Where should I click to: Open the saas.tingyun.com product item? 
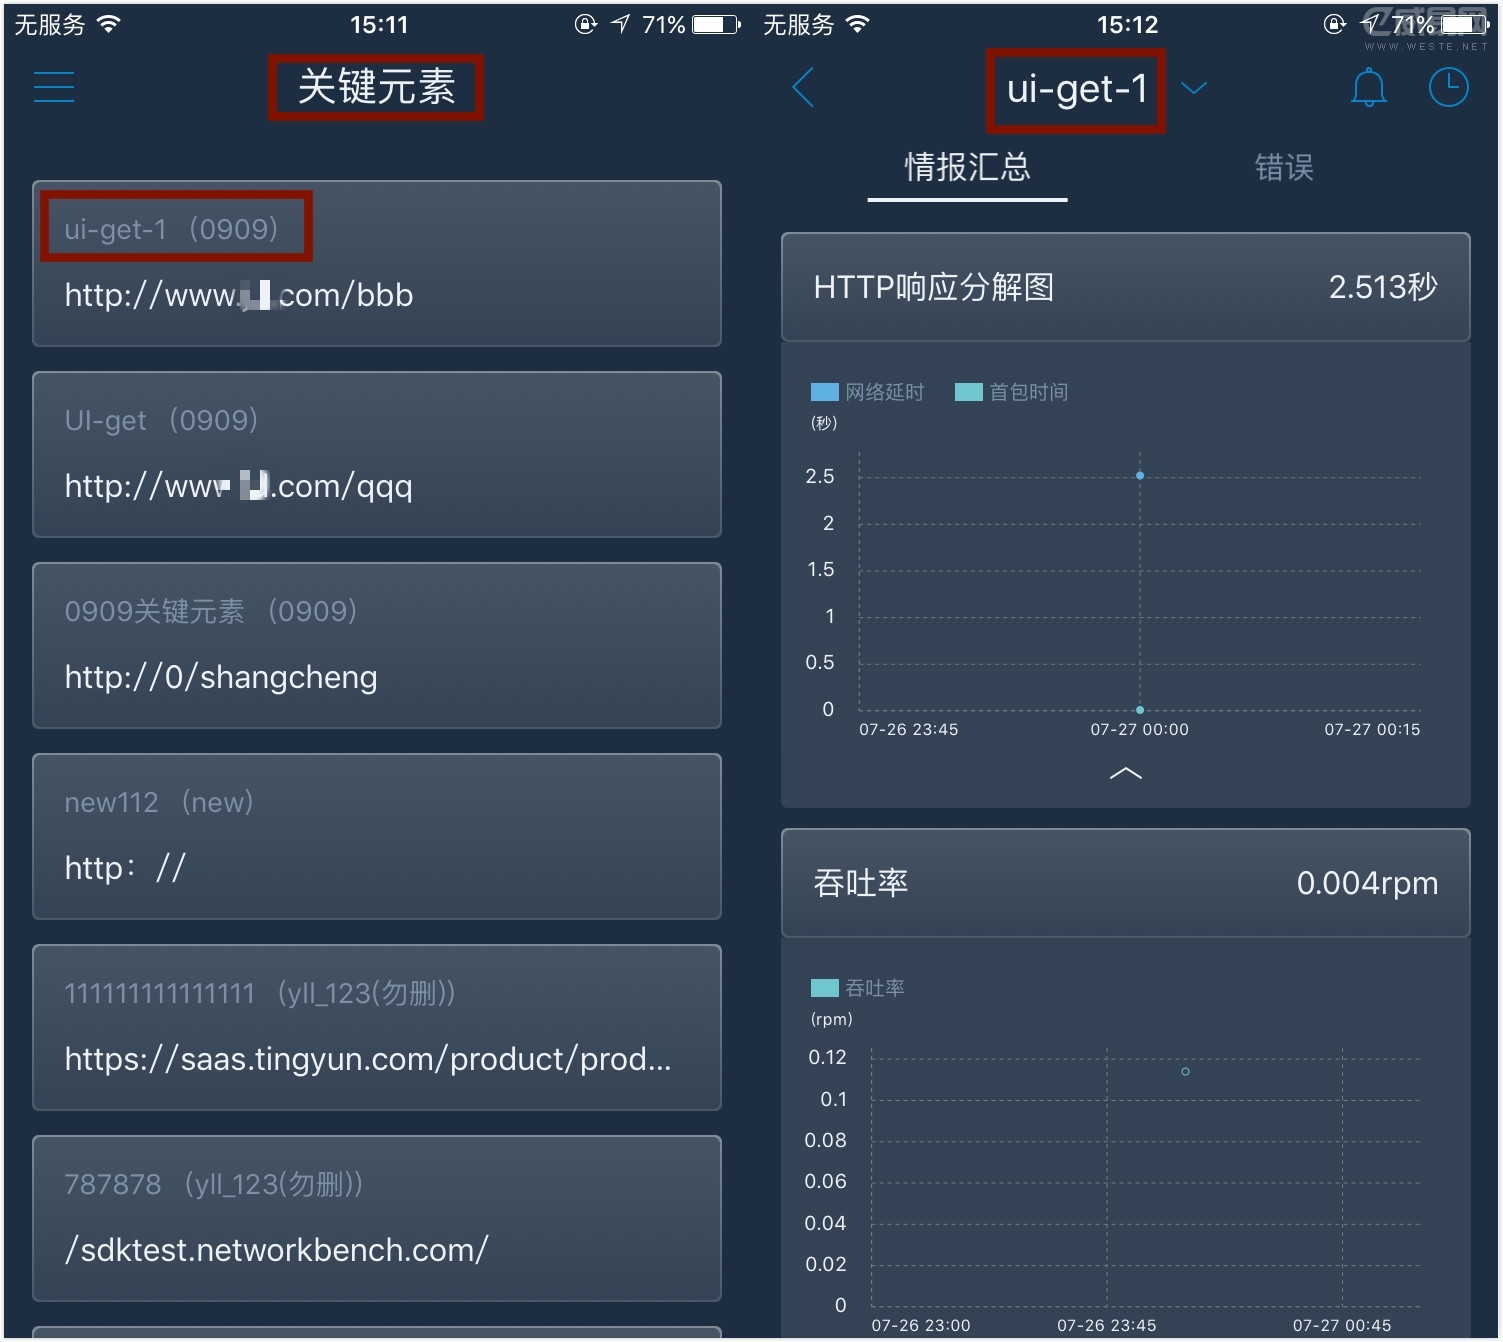pyautogui.click(x=376, y=1028)
